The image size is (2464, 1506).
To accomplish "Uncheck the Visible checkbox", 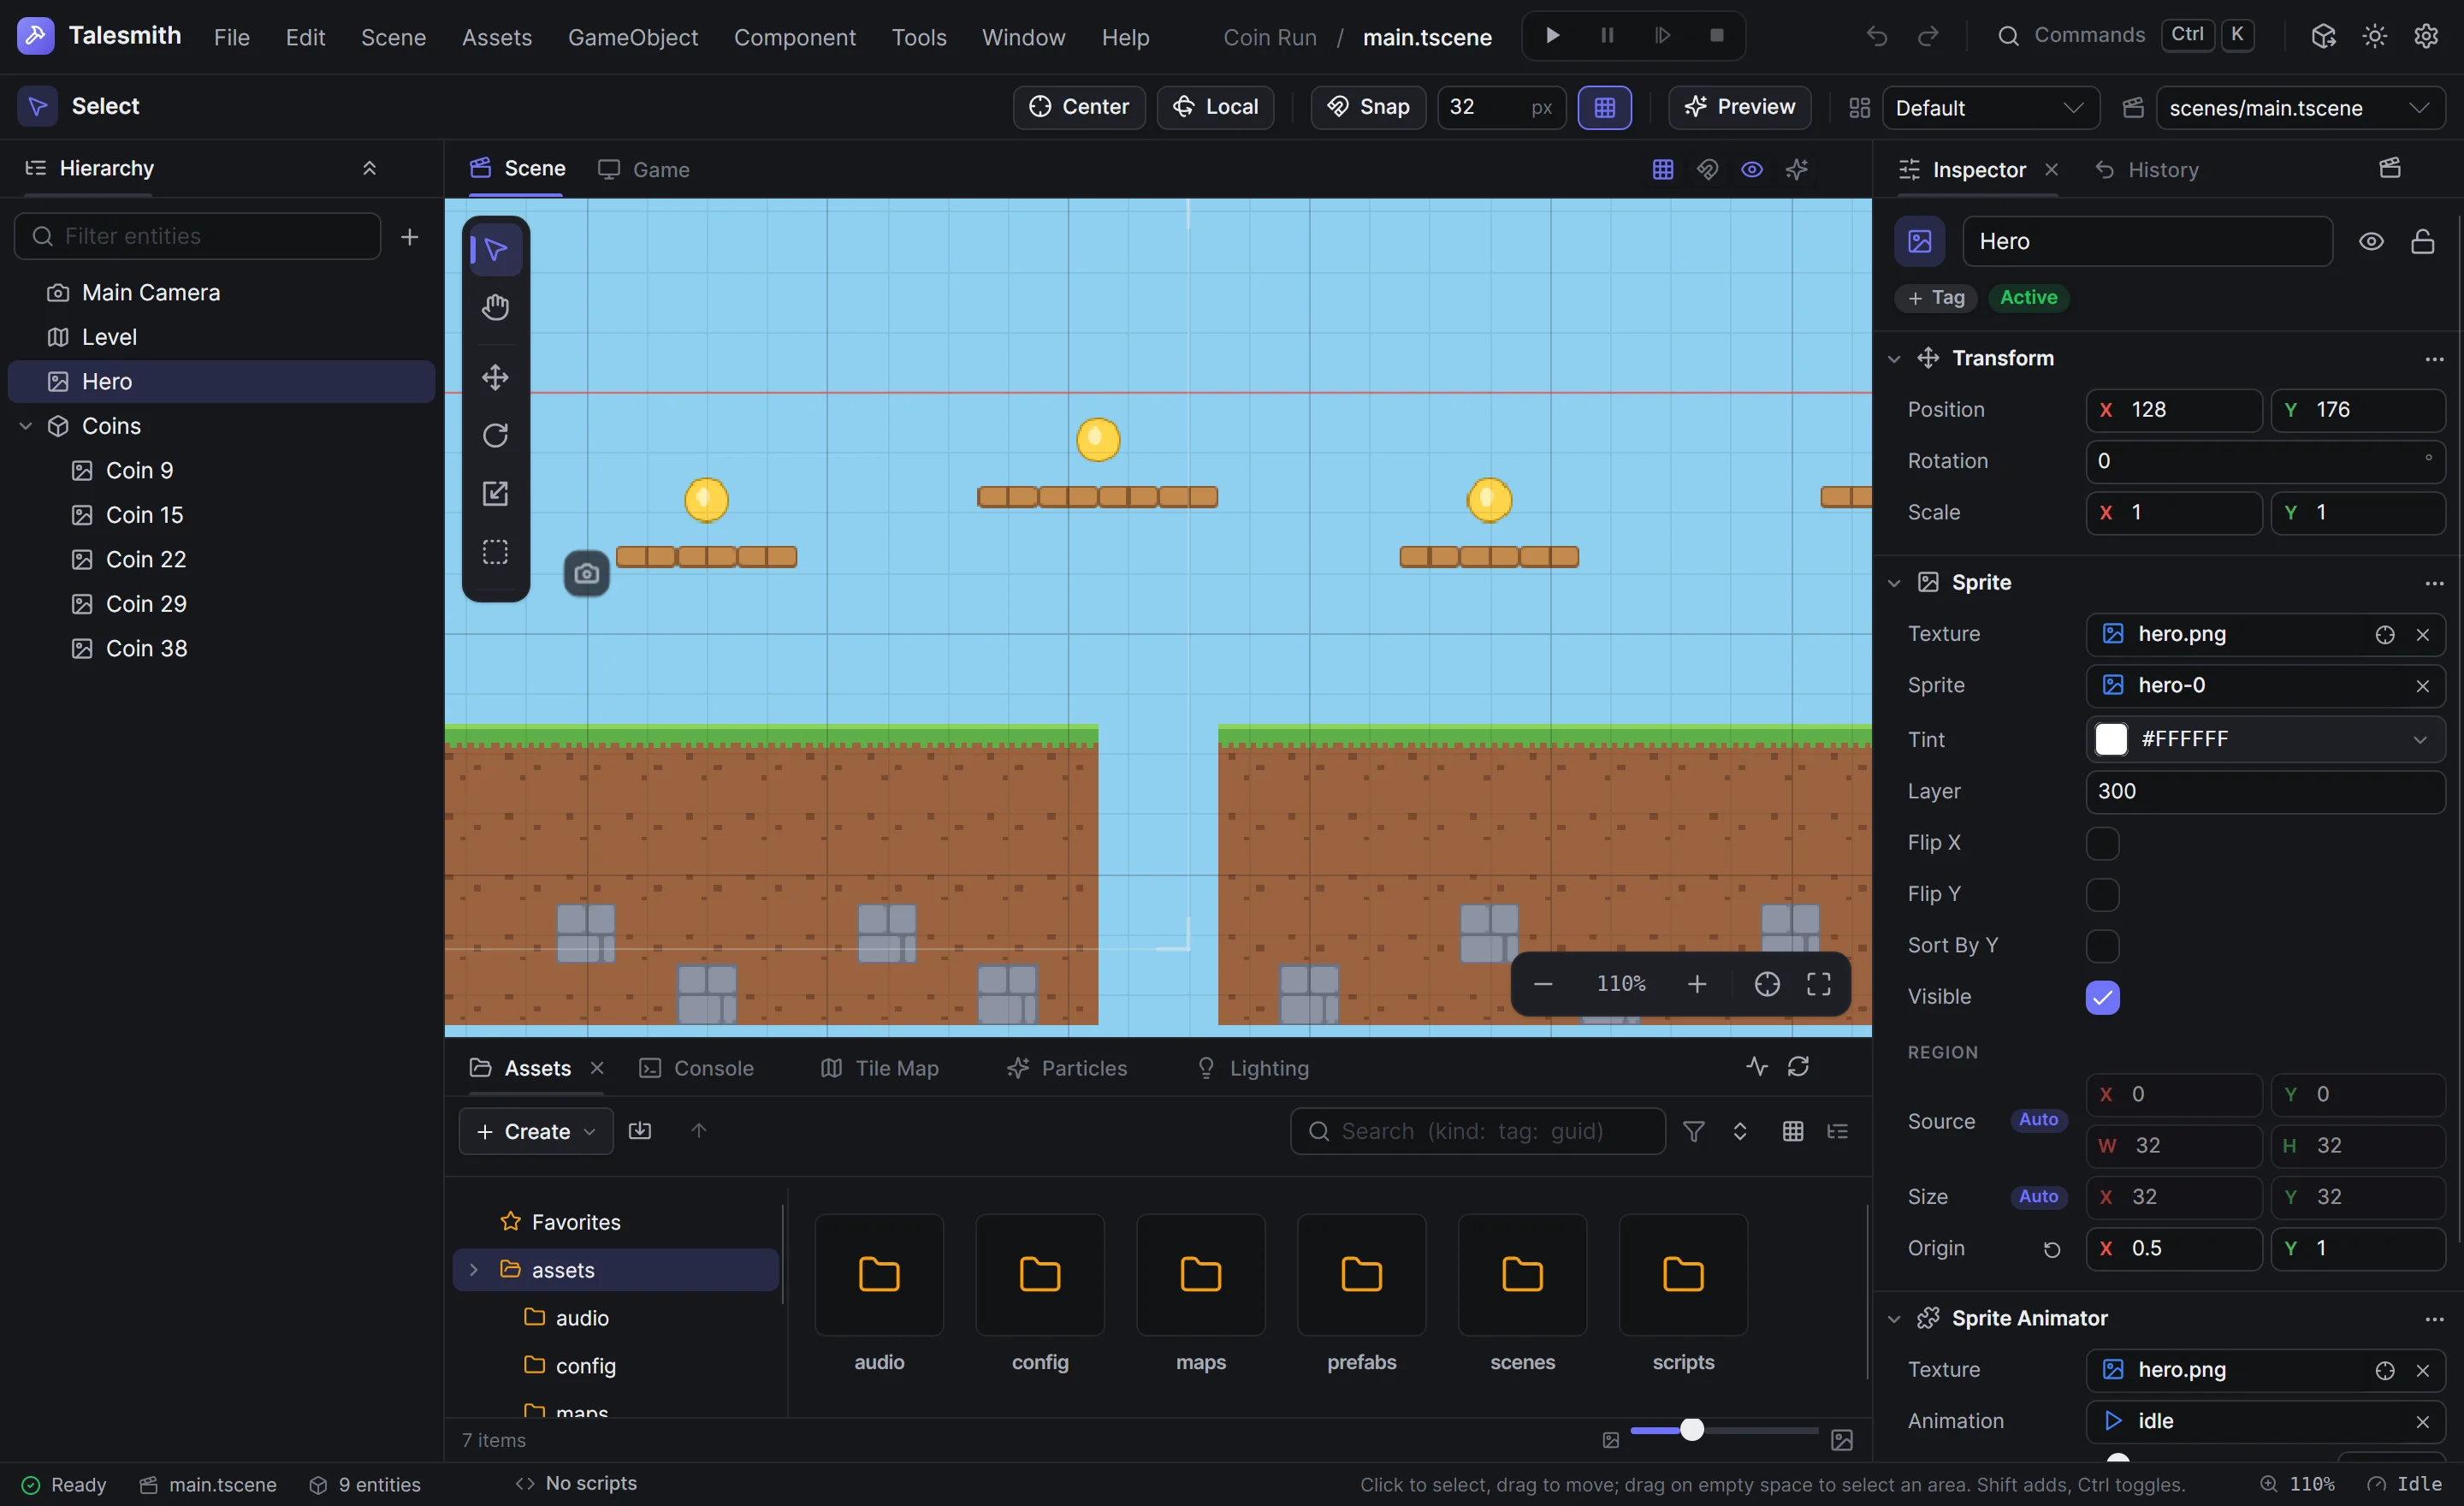I will pos(2102,997).
